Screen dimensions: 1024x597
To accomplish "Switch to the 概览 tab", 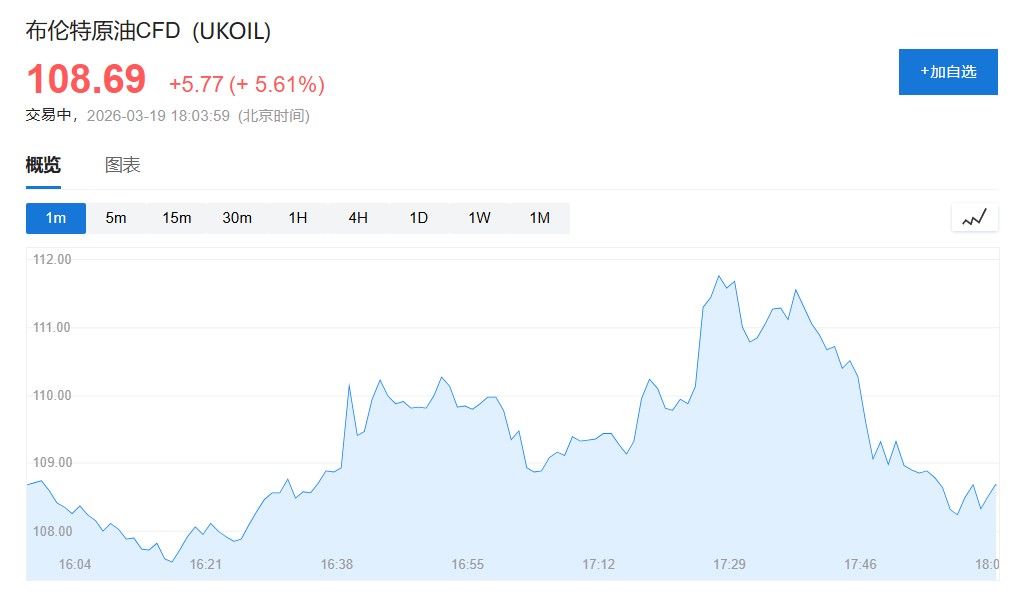I will point(43,165).
